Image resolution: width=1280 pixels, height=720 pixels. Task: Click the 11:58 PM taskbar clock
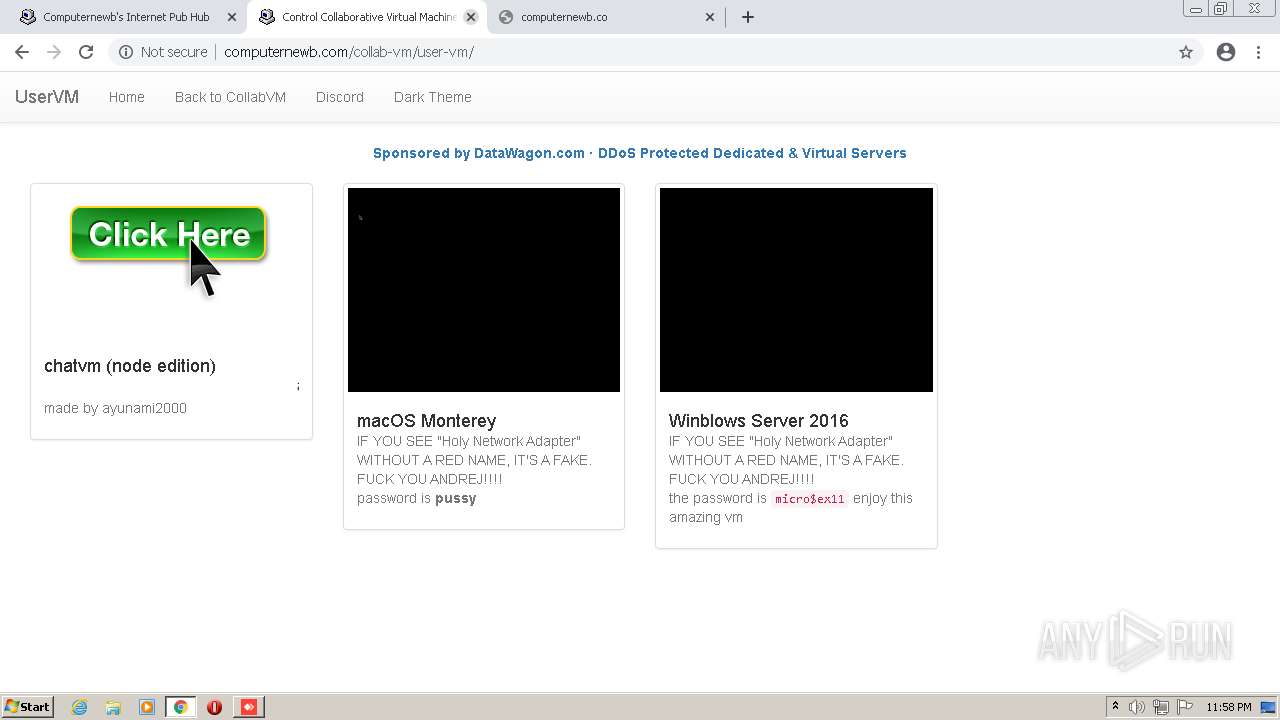1229,707
